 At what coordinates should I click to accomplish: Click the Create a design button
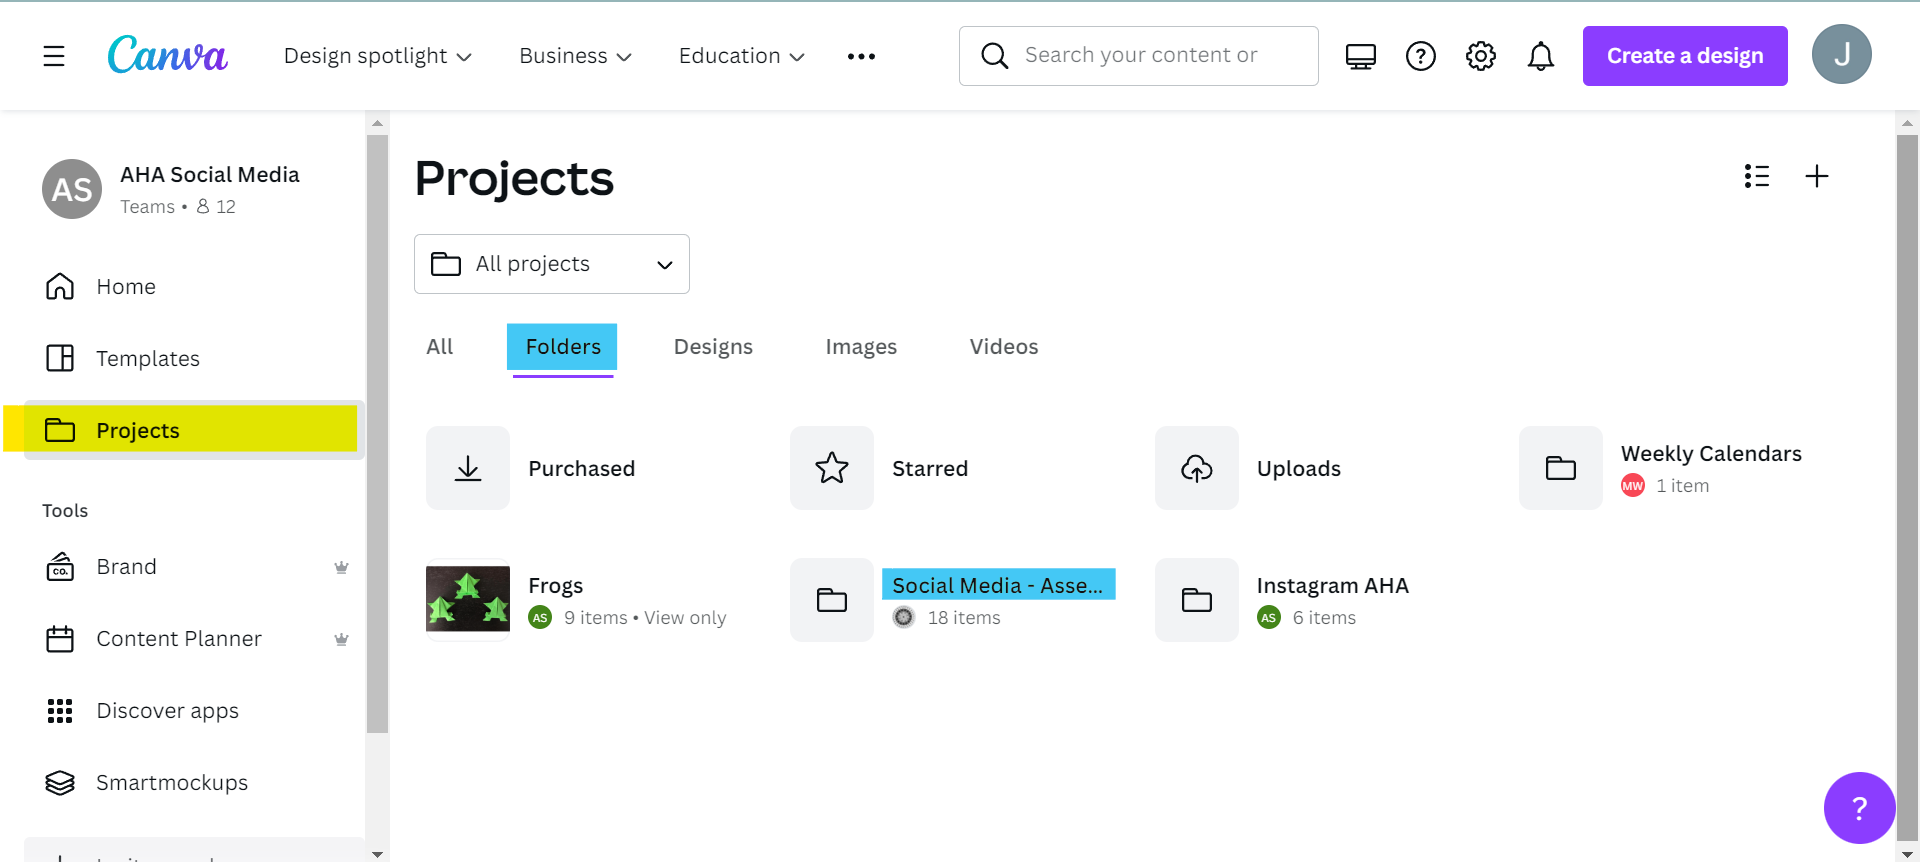[1684, 56]
